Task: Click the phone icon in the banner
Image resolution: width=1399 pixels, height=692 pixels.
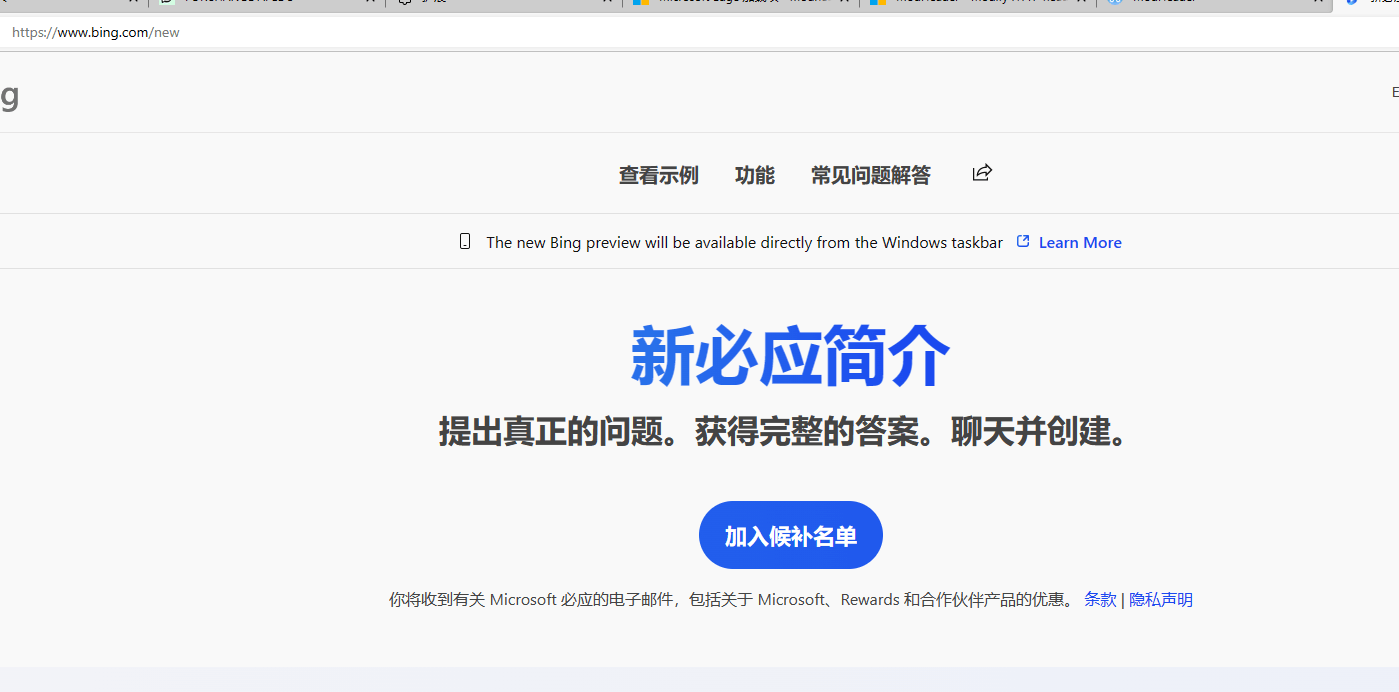Action: pos(465,241)
